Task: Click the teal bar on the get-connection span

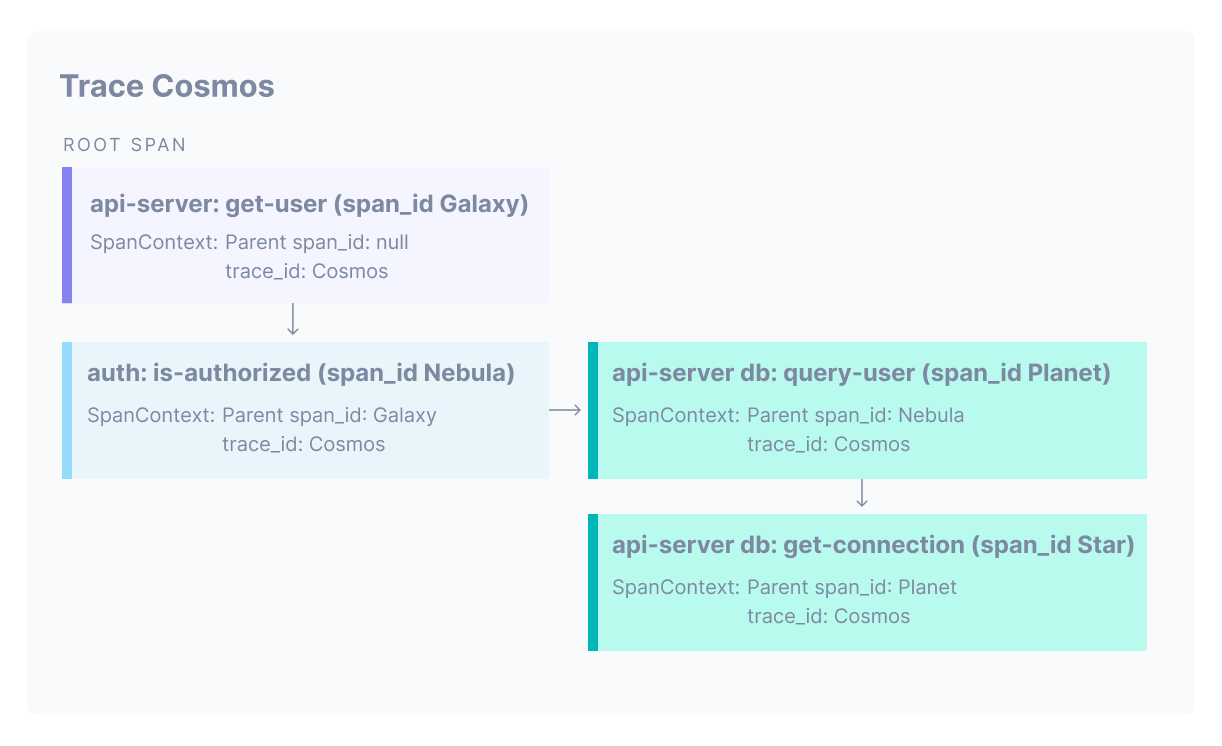Action: (x=593, y=582)
